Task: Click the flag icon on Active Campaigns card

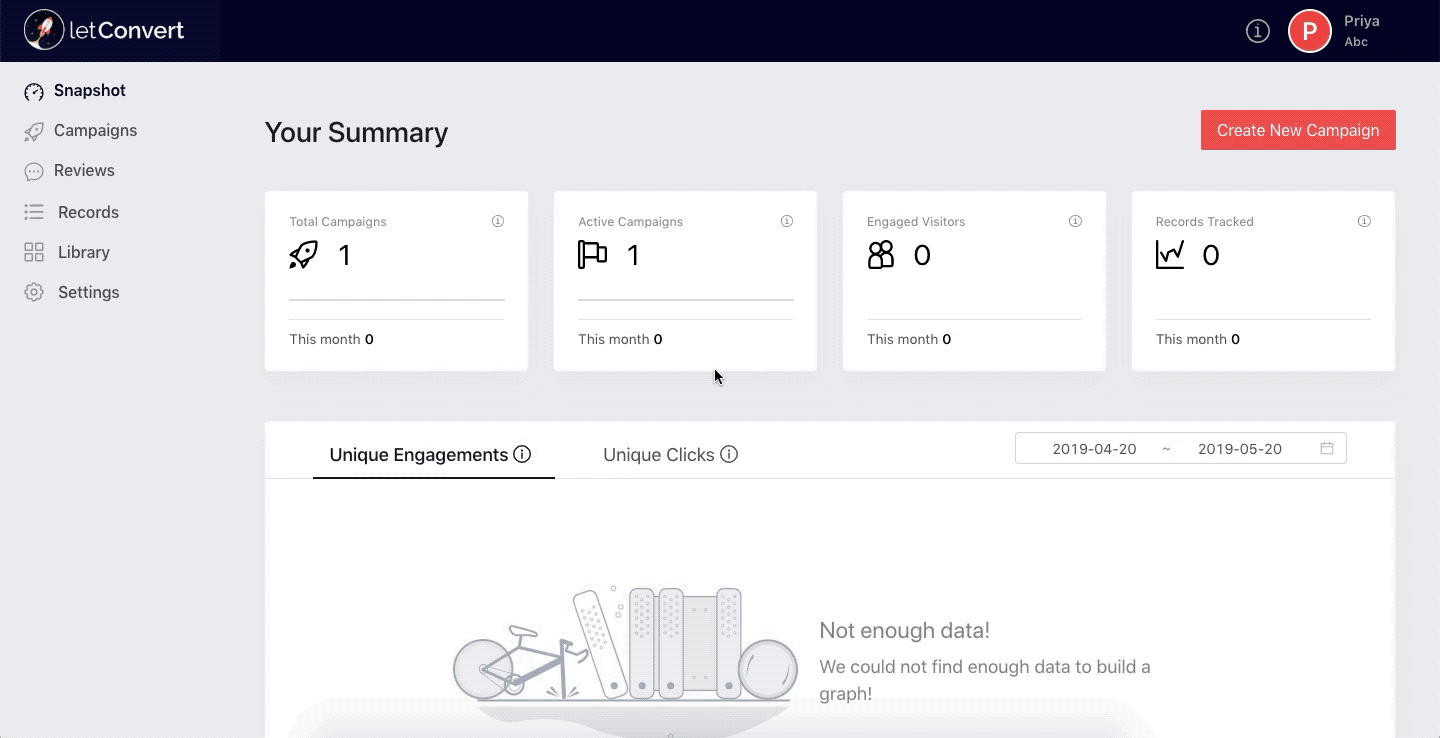Action: tap(592, 255)
